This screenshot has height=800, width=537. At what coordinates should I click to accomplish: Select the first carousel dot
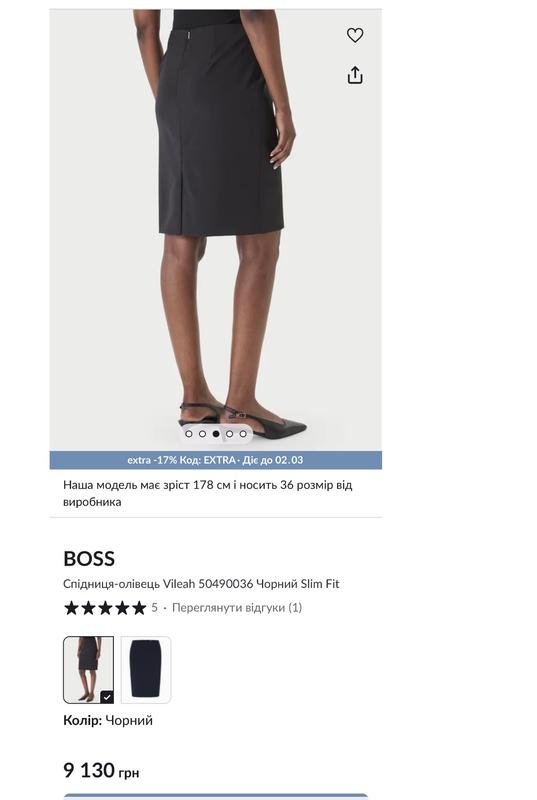189,434
